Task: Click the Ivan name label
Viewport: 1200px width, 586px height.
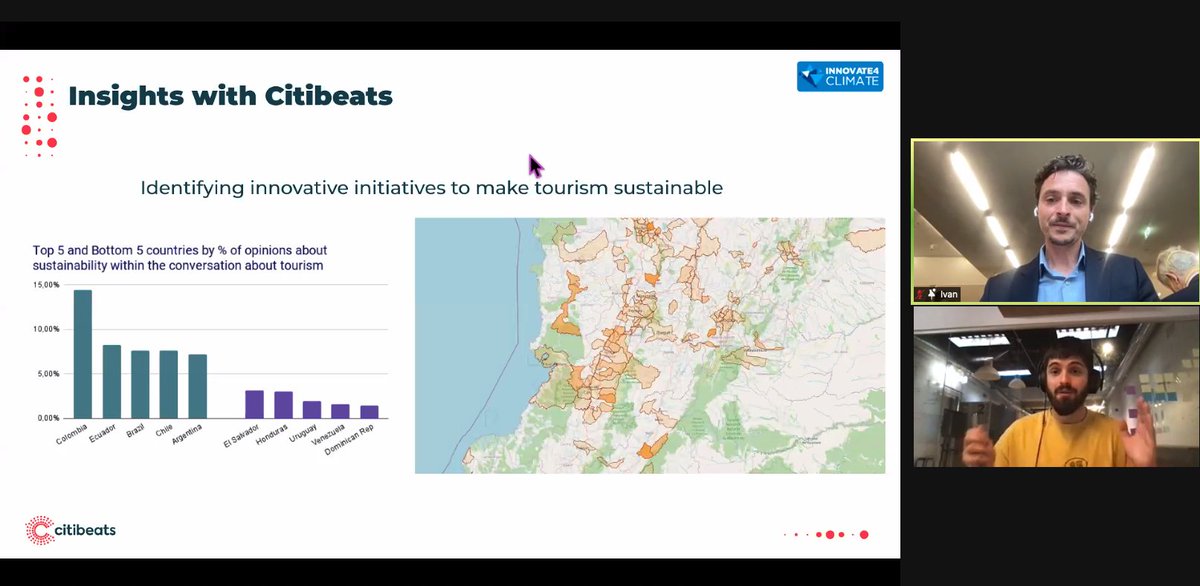Action: [x=948, y=294]
